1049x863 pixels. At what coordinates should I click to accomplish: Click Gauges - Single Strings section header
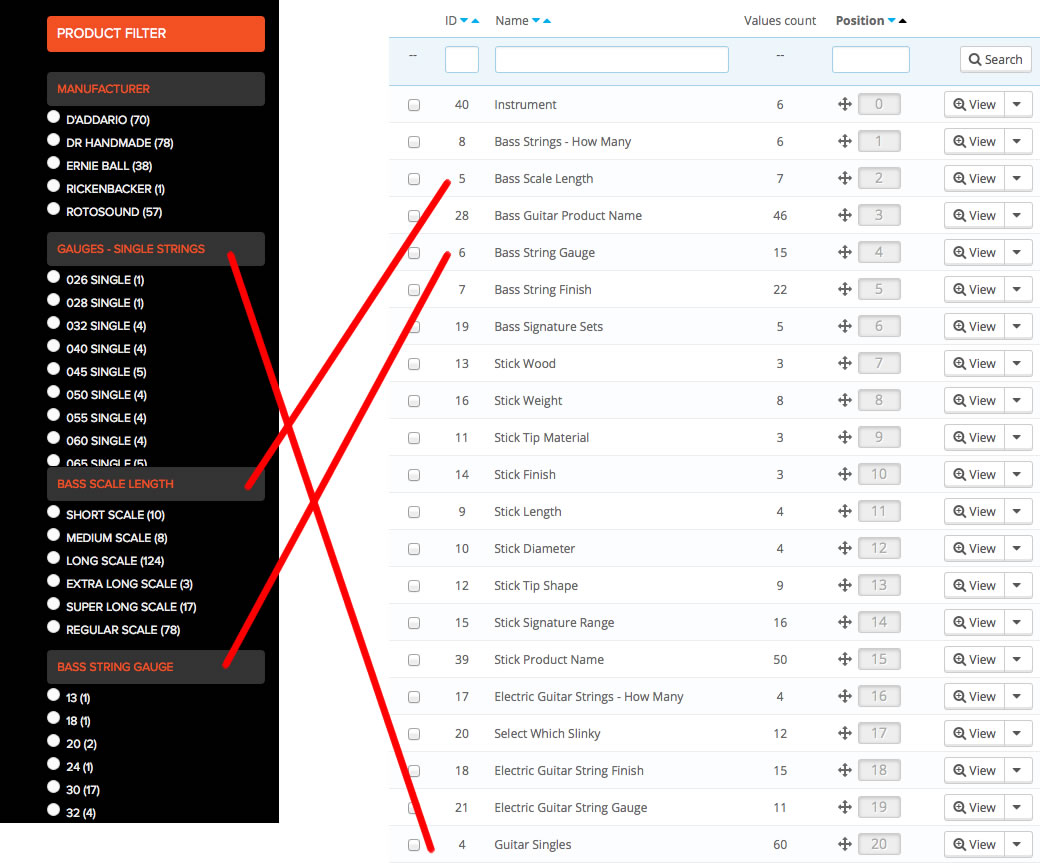tap(156, 249)
